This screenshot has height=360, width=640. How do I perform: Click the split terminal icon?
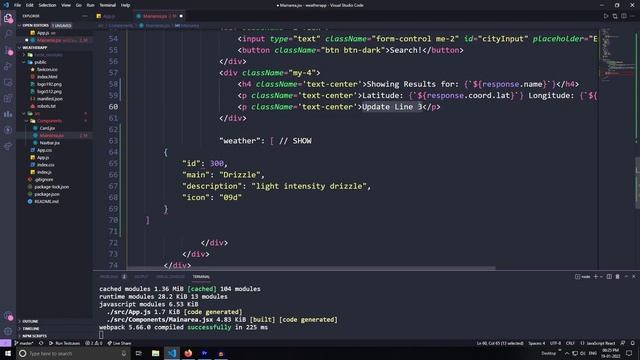point(609,277)
